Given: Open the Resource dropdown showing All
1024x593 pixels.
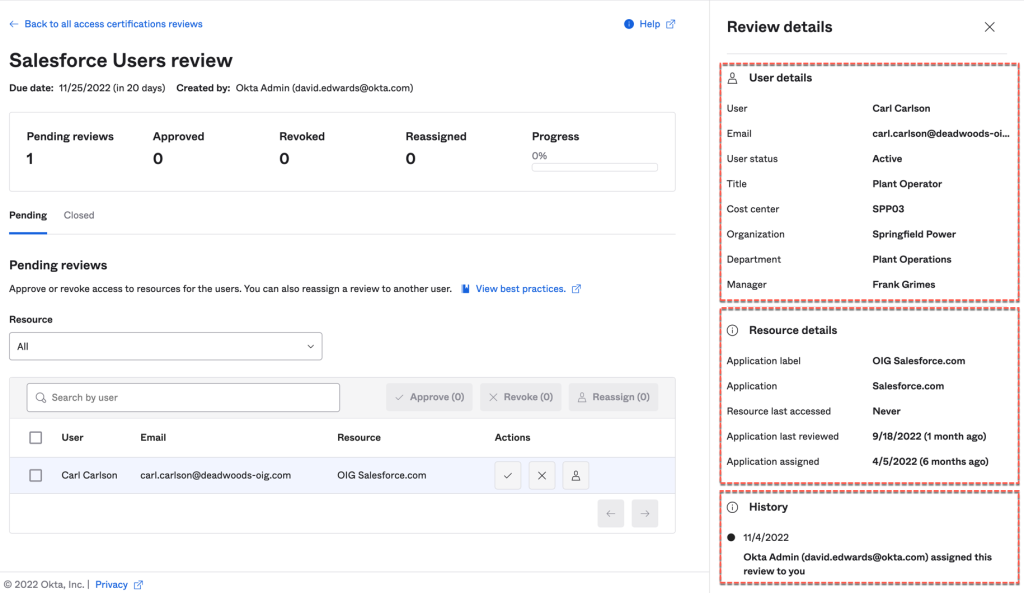Looking at the screenshot, I should click(165, 346).
